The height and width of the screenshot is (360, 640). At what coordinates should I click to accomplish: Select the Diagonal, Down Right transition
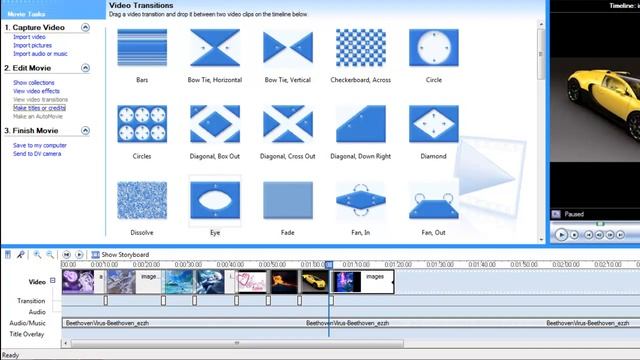pyautogui.click(x=360, y=124)
